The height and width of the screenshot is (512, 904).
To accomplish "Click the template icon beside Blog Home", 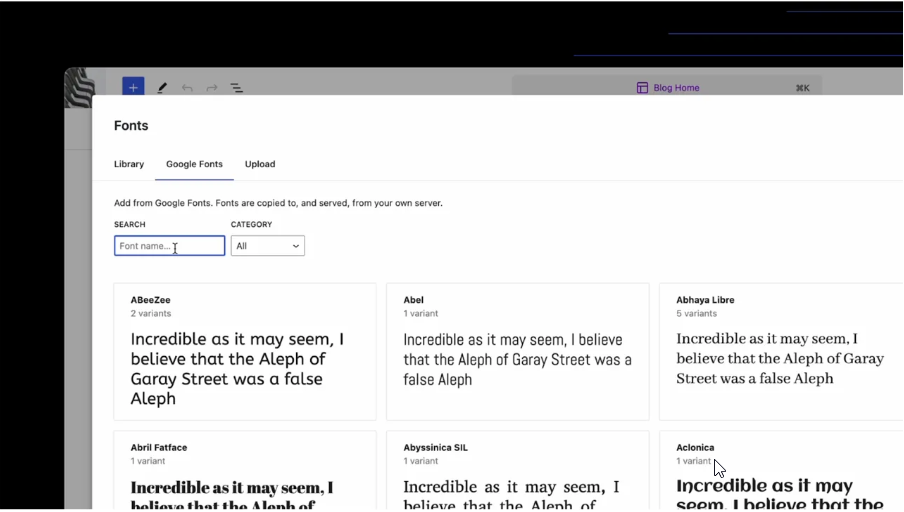I will tap(642, 88).
